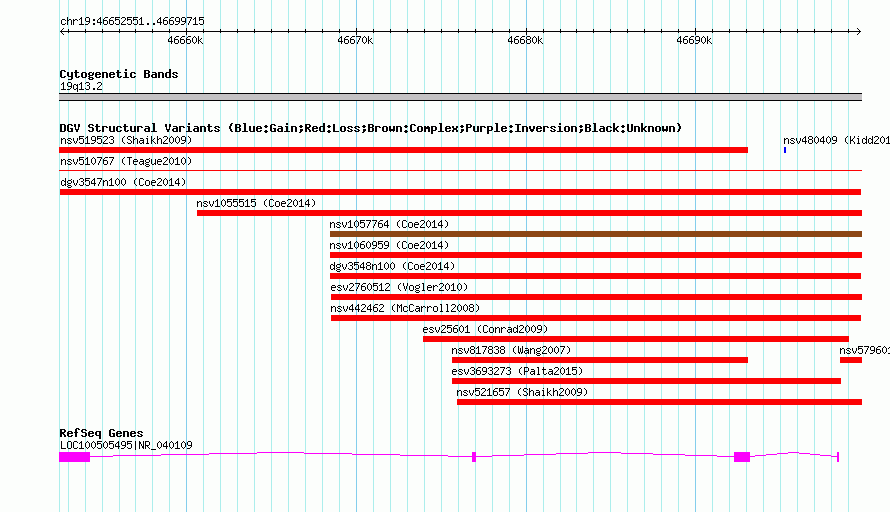Click the RefSeq Genes track title
The height and width of the screenshot is (512, 890).
coord(101,433)
